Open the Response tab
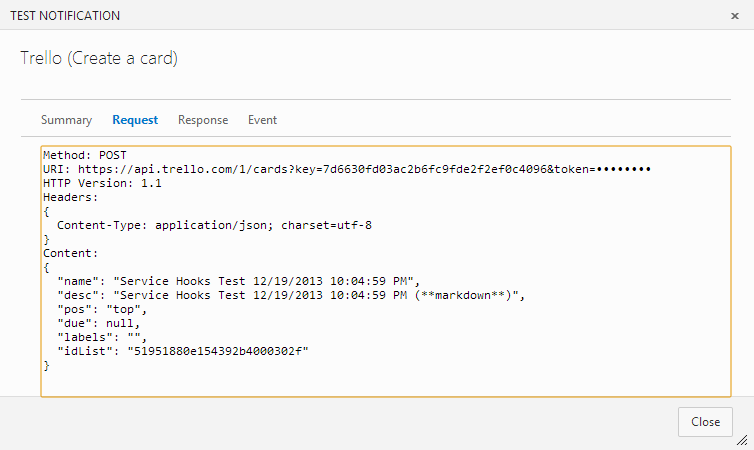The height and width of the screenshot is (450, 754). (x=203, y=120)
